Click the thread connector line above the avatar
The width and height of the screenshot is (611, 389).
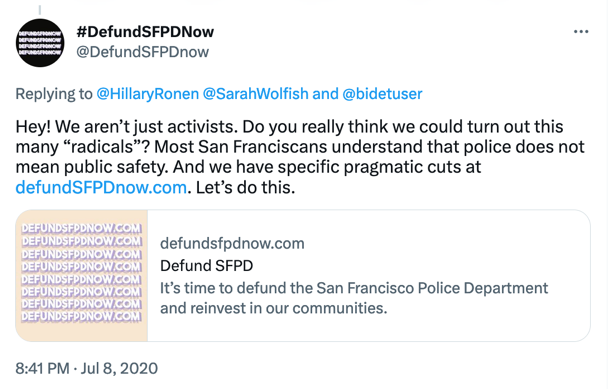(x=40, y=9)
